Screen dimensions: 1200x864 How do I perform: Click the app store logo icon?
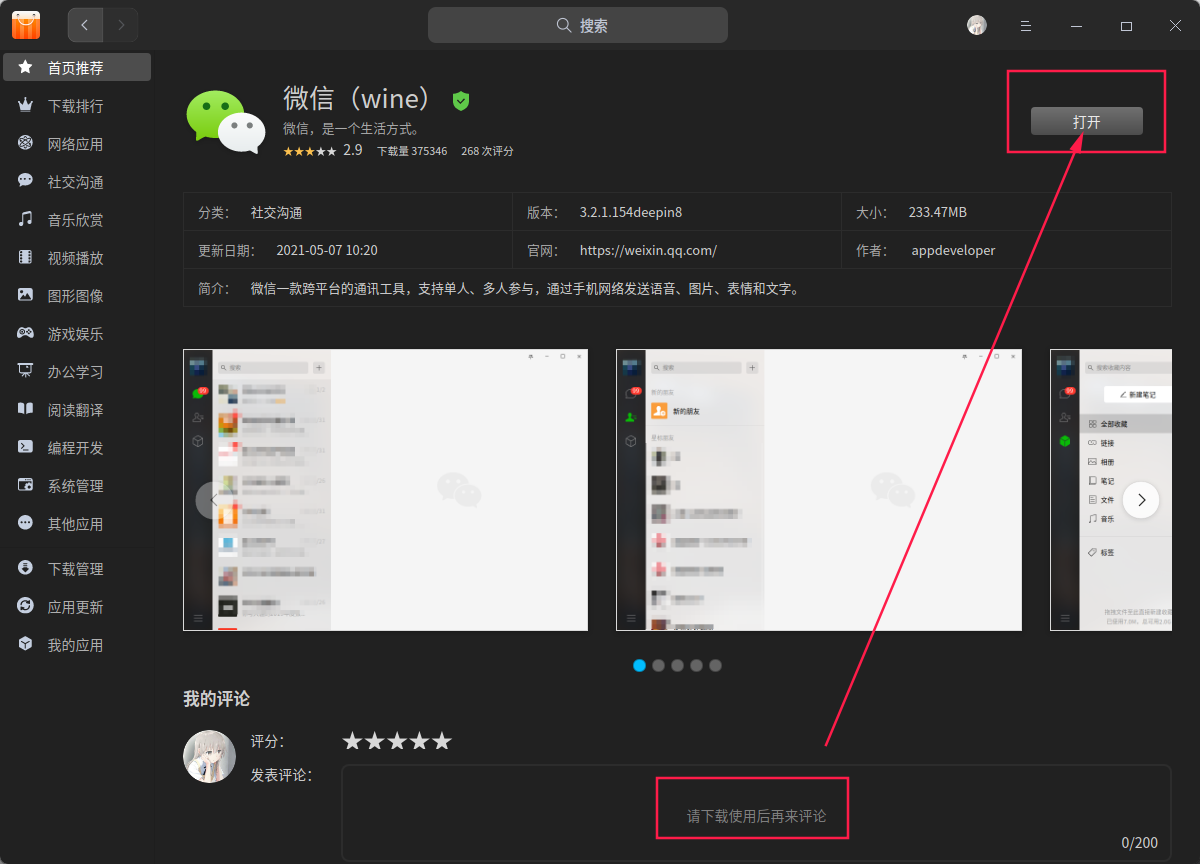(x=26, y=25)
